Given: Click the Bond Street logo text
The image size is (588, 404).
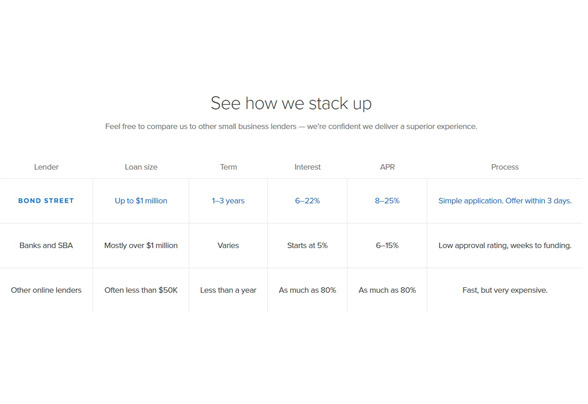Looking at the screenshot, I should click(46, 201).
